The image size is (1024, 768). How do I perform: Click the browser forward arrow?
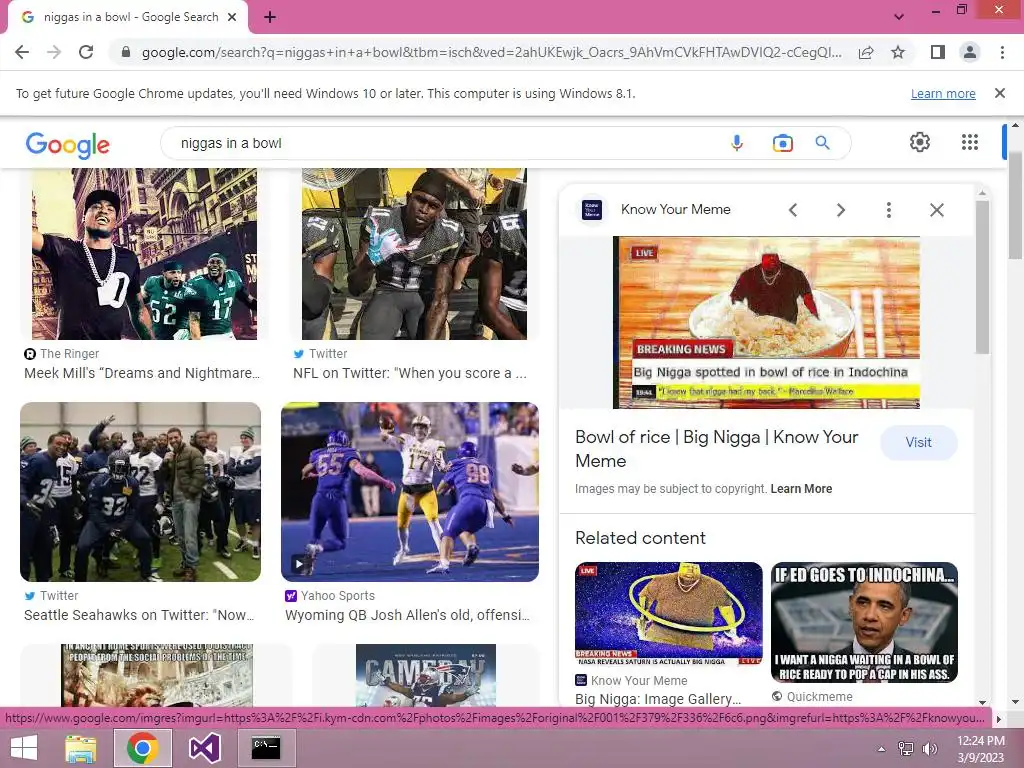[54, 52]
